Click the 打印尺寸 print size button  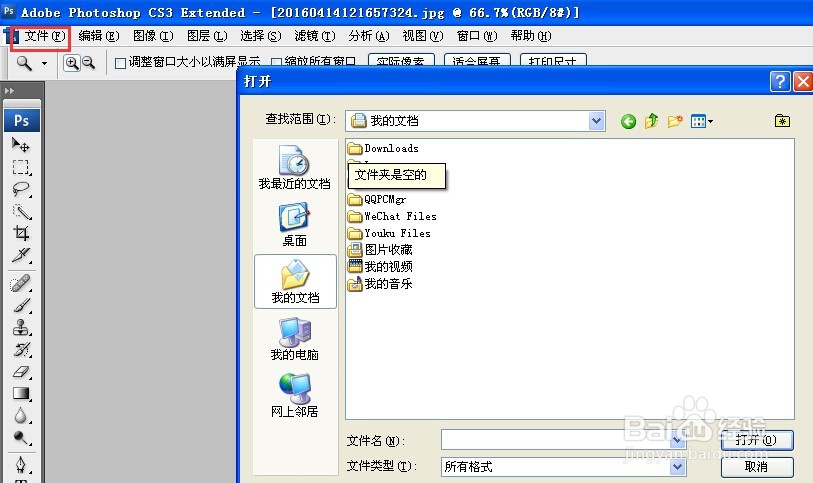point(553,61)
